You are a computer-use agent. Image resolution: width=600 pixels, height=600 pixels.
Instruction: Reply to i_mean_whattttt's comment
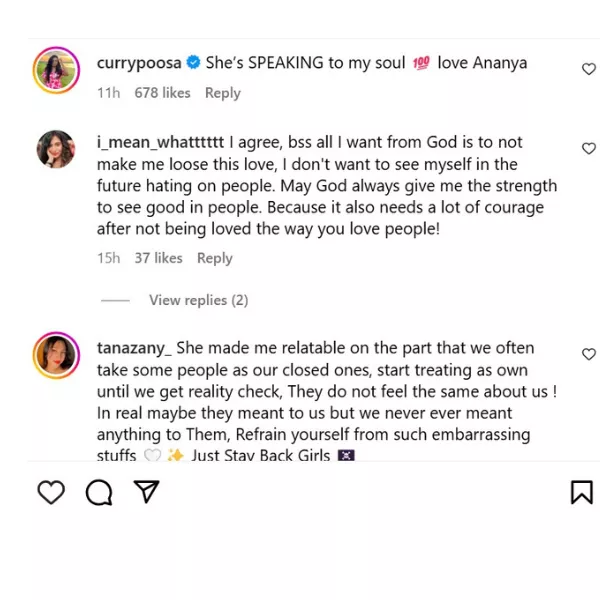214,258
